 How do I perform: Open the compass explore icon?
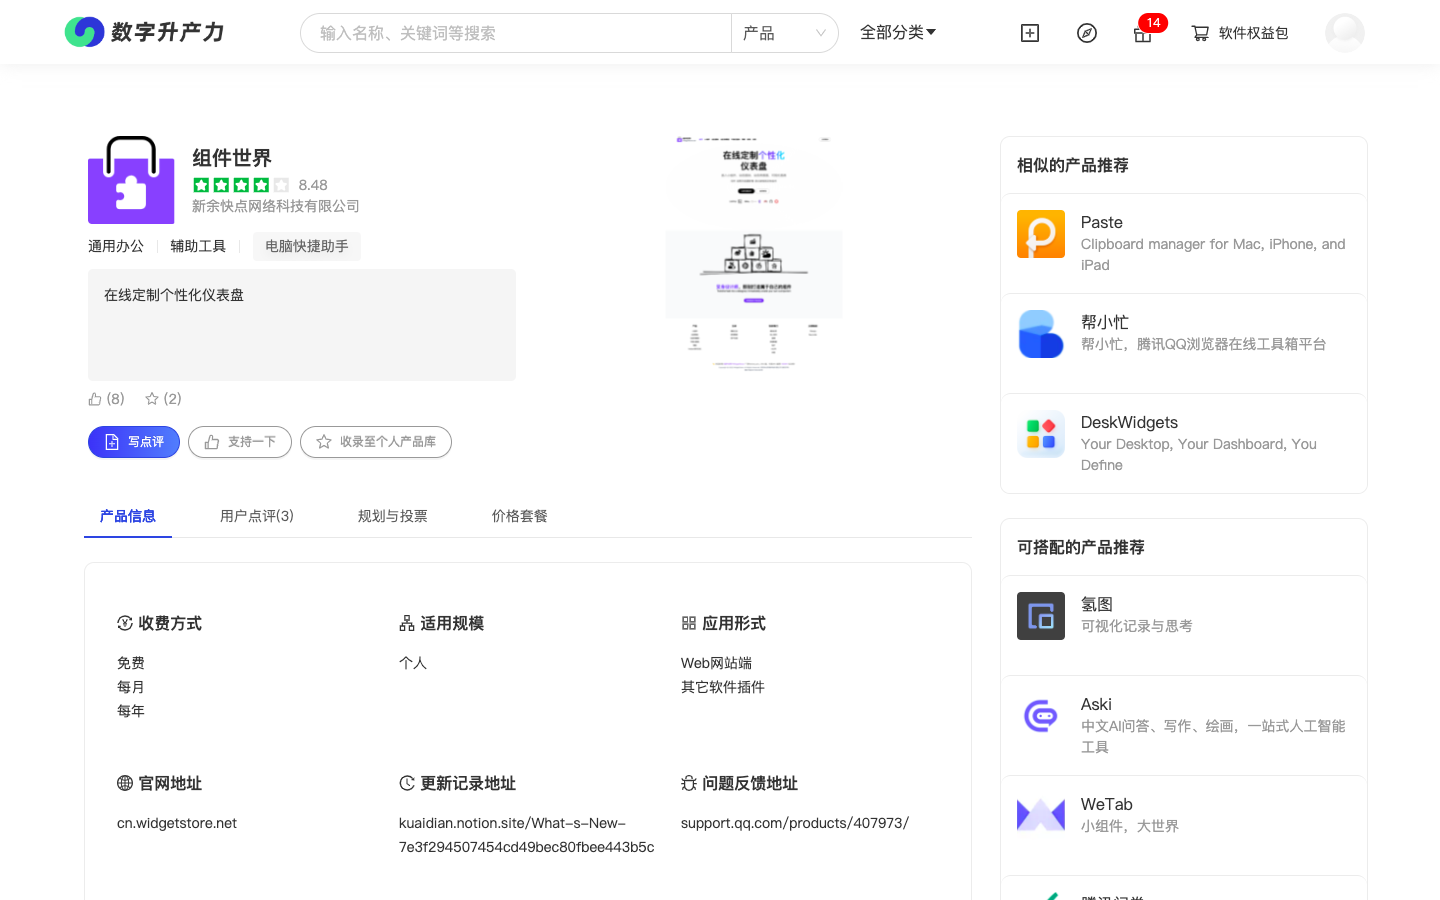(1087, 33)
